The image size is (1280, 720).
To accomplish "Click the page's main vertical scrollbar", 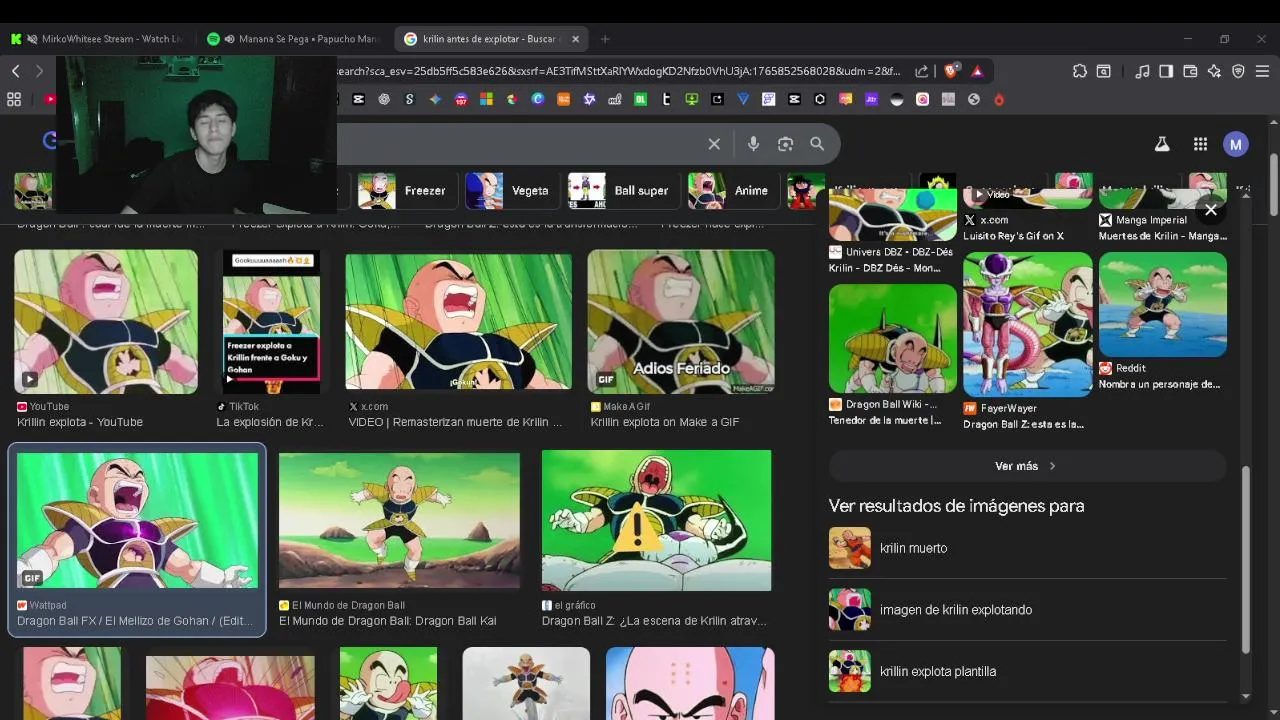I will tap(1273, 184).
